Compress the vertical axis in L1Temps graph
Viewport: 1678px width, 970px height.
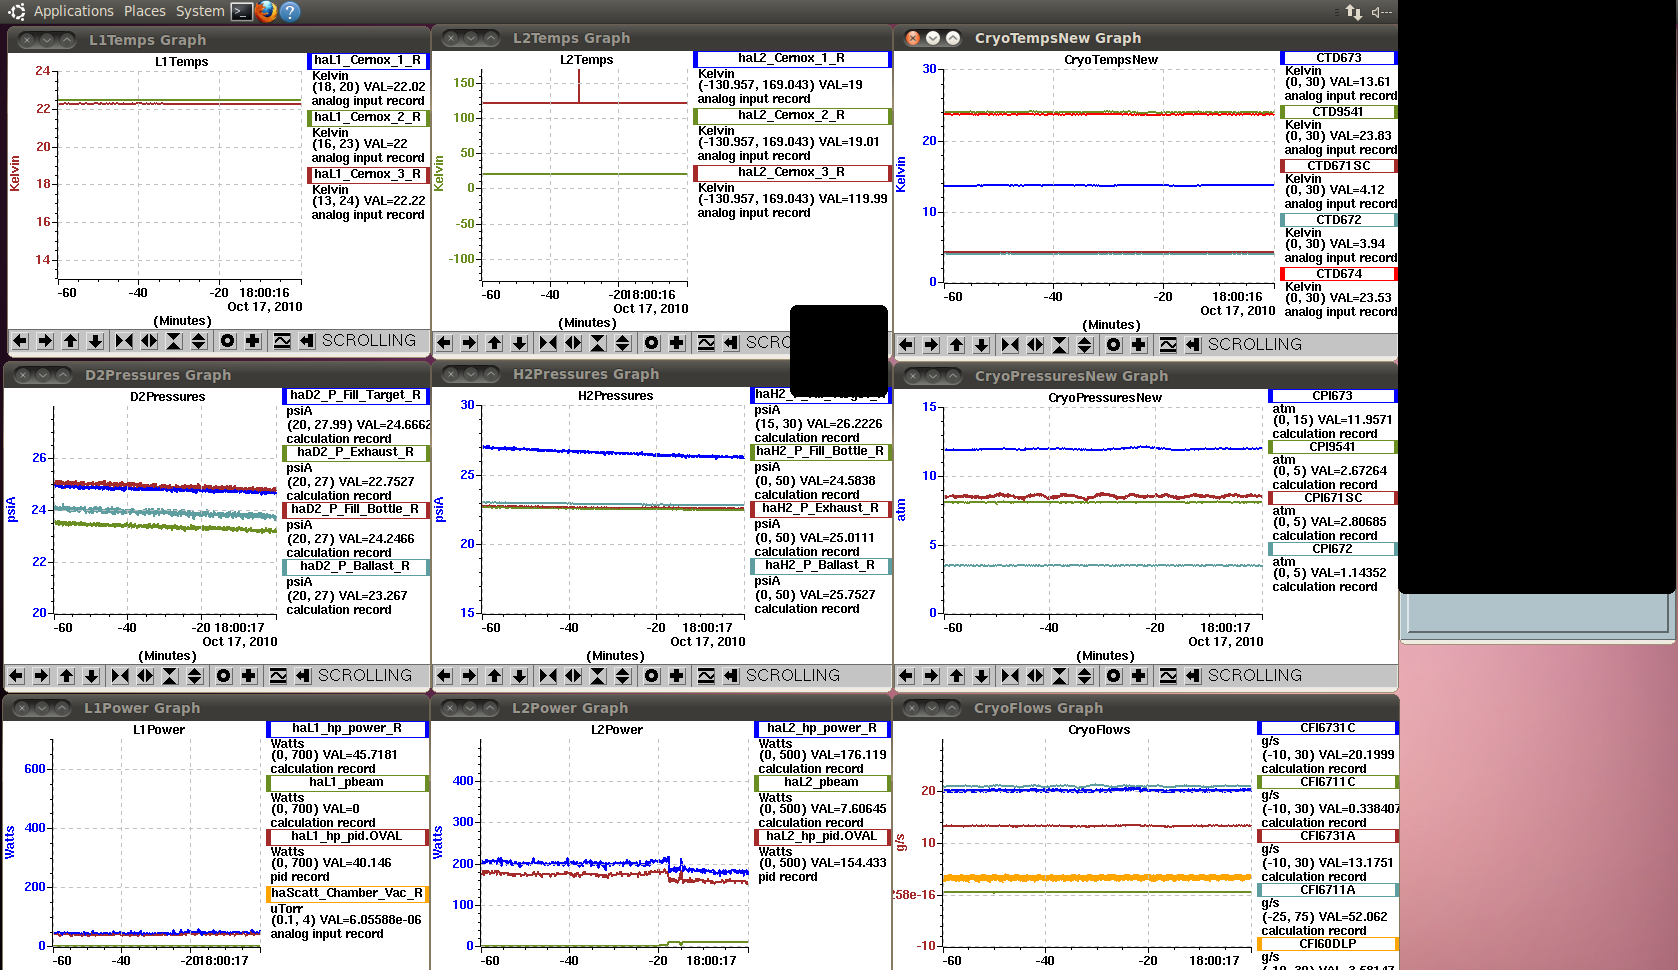[174, 341]
